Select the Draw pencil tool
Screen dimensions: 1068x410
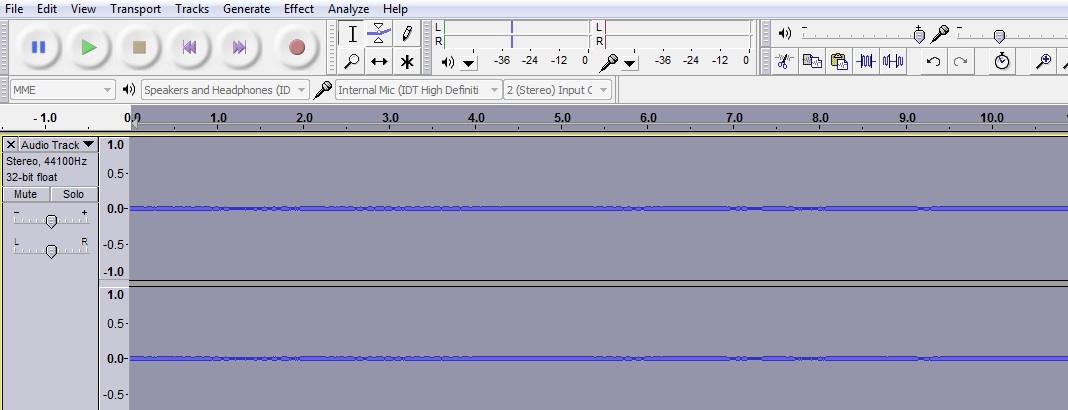point(407,33)
